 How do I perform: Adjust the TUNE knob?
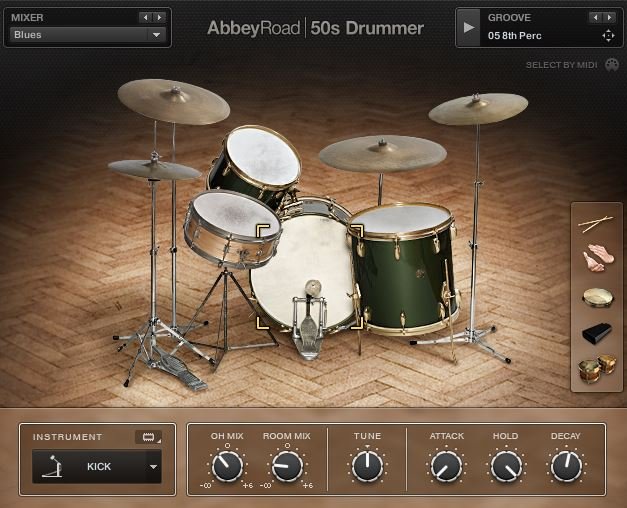pos(367,467)
